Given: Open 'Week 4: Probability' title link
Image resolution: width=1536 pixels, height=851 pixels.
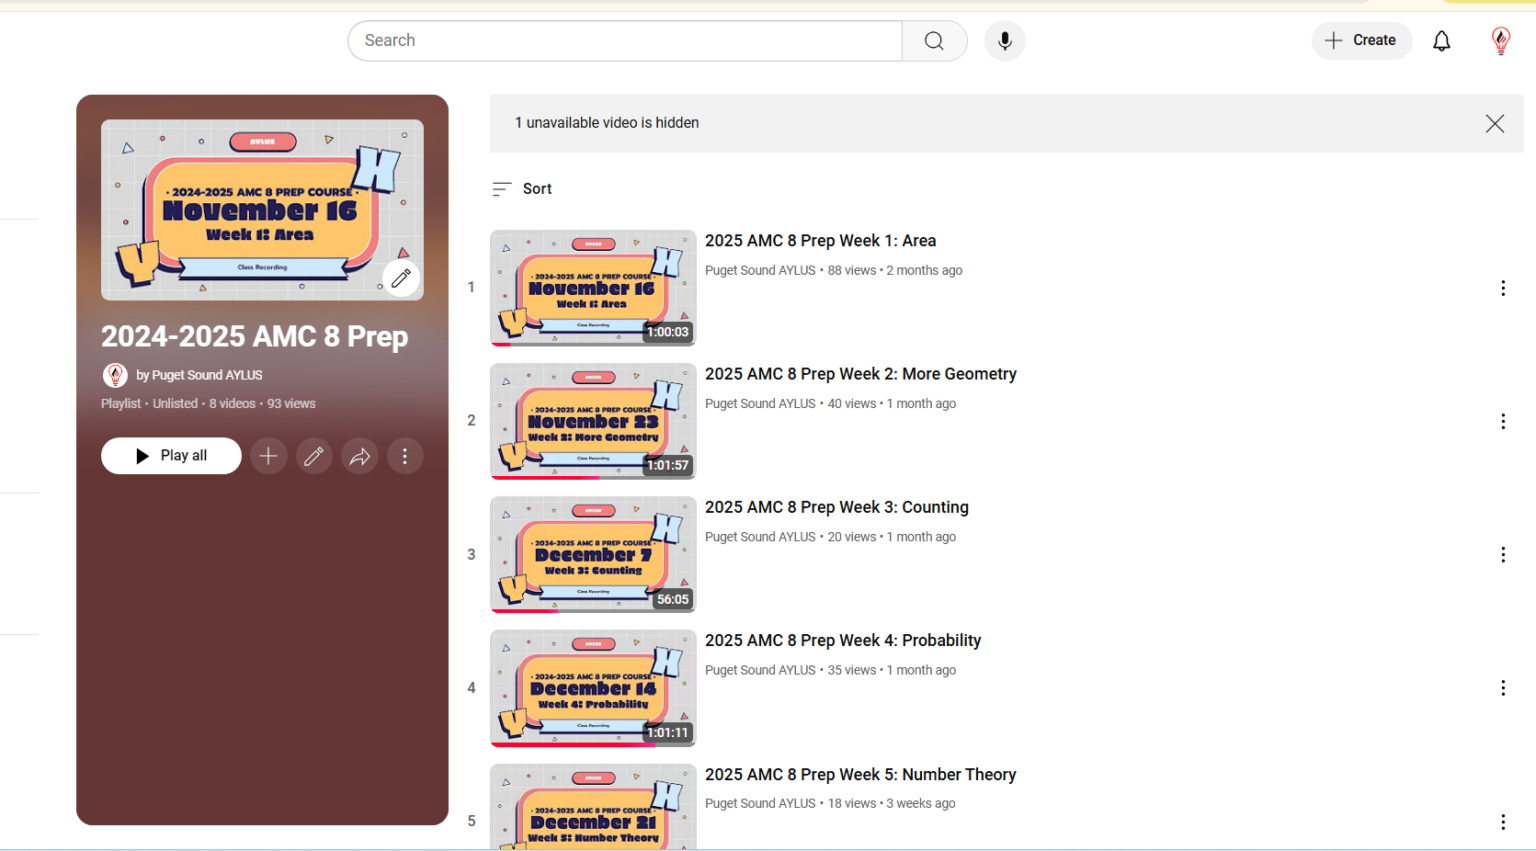Looking at the screenshot, I should click(842, 641).
